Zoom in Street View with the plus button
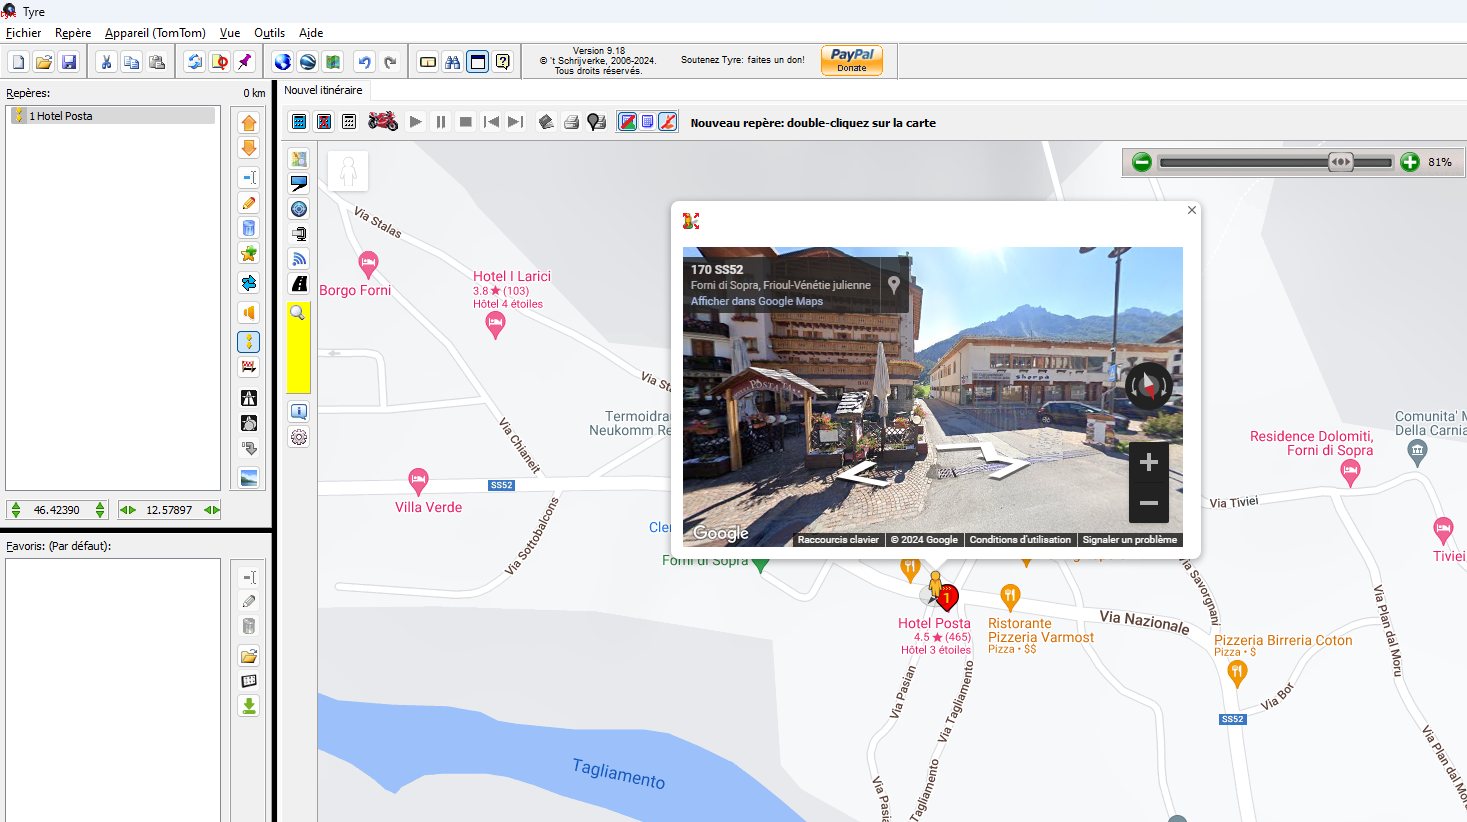 pyautogui.click(x=1148, y=462)
